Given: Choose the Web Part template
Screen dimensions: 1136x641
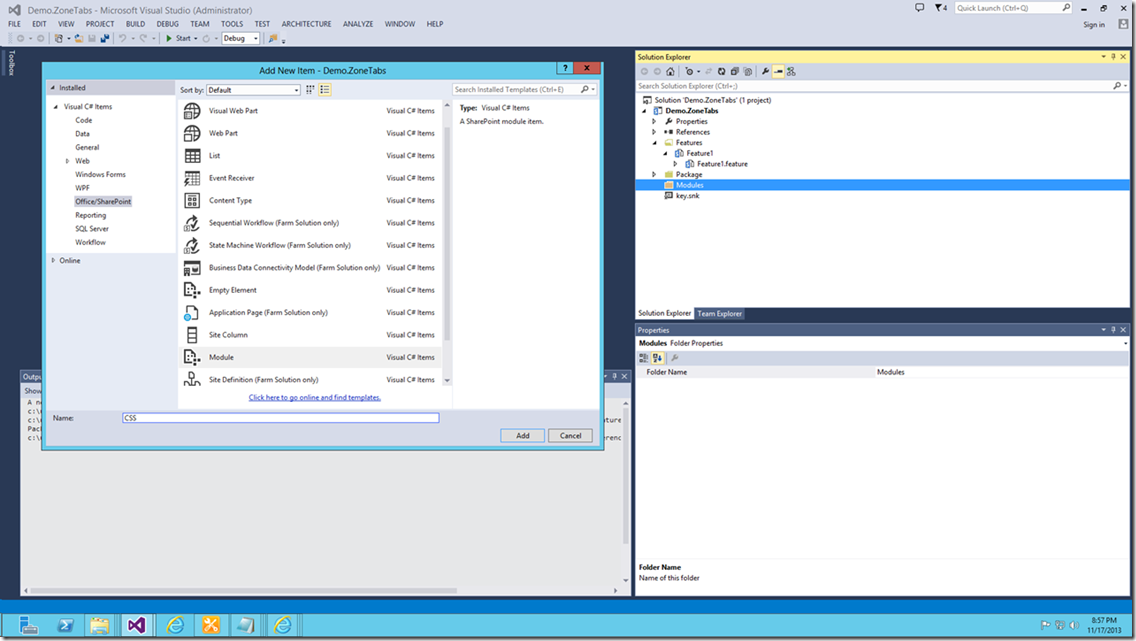Looking at the screenshot, I should 312,133.
